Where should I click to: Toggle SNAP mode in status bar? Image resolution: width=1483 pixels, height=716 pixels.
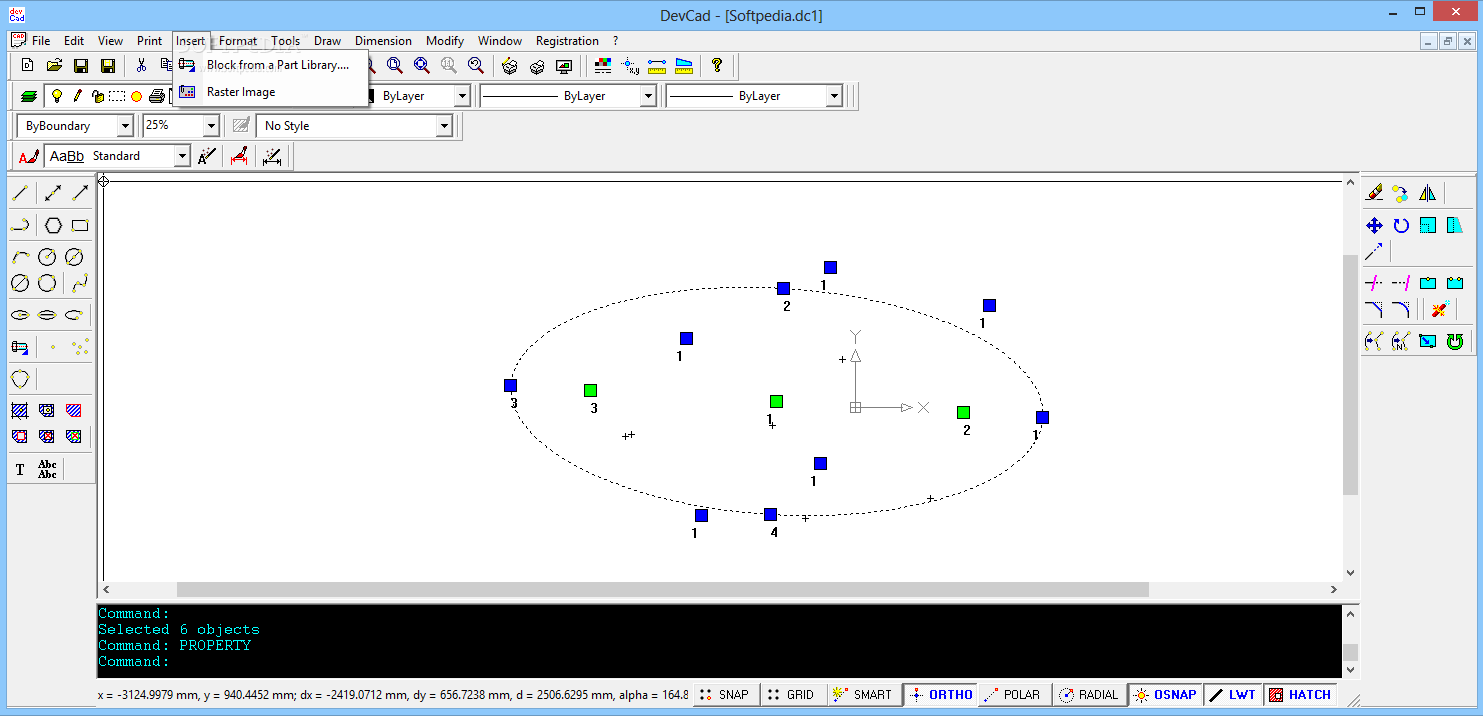(x=724, y=694)
